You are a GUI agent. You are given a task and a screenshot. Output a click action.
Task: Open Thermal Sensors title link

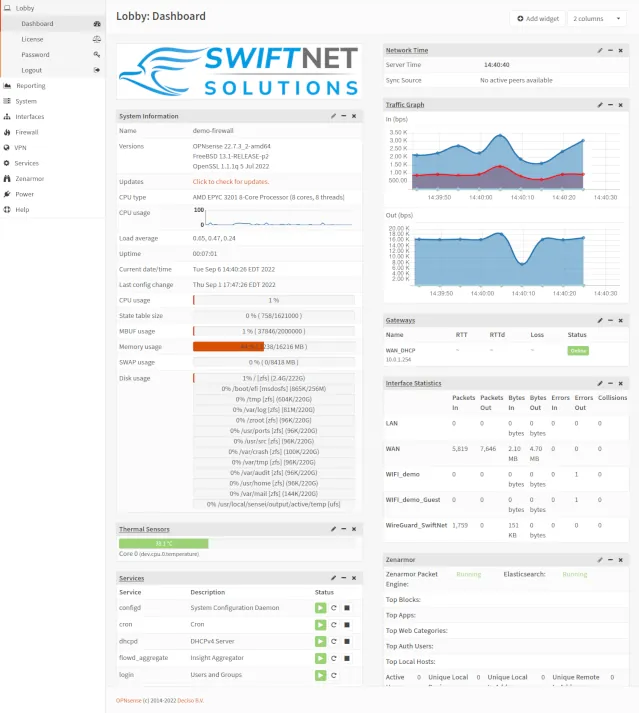click(144, 529)
